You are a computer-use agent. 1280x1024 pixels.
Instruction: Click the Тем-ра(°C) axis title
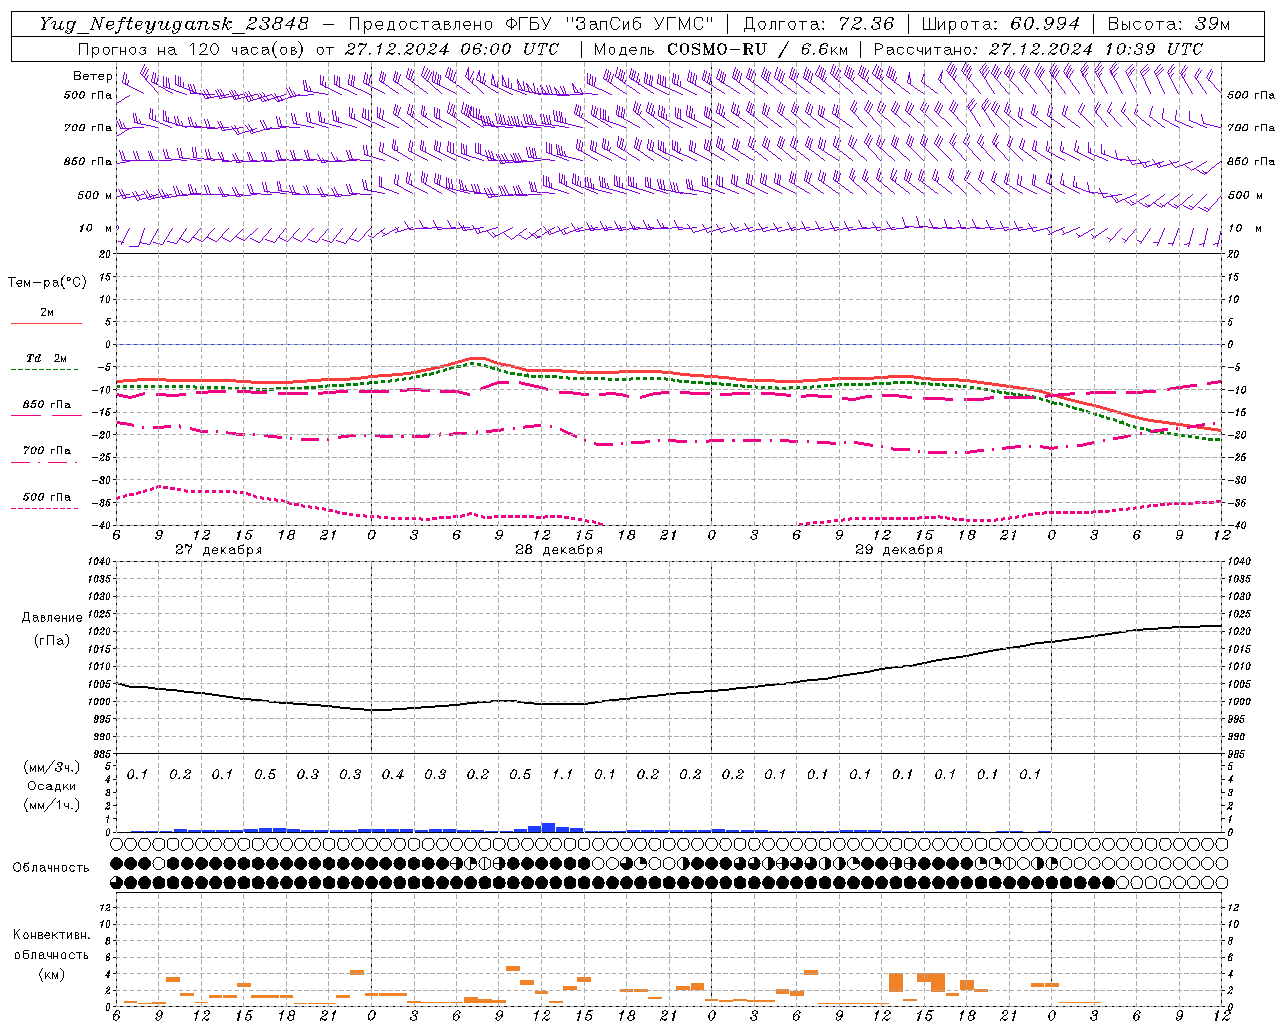(x=47, y=283)
